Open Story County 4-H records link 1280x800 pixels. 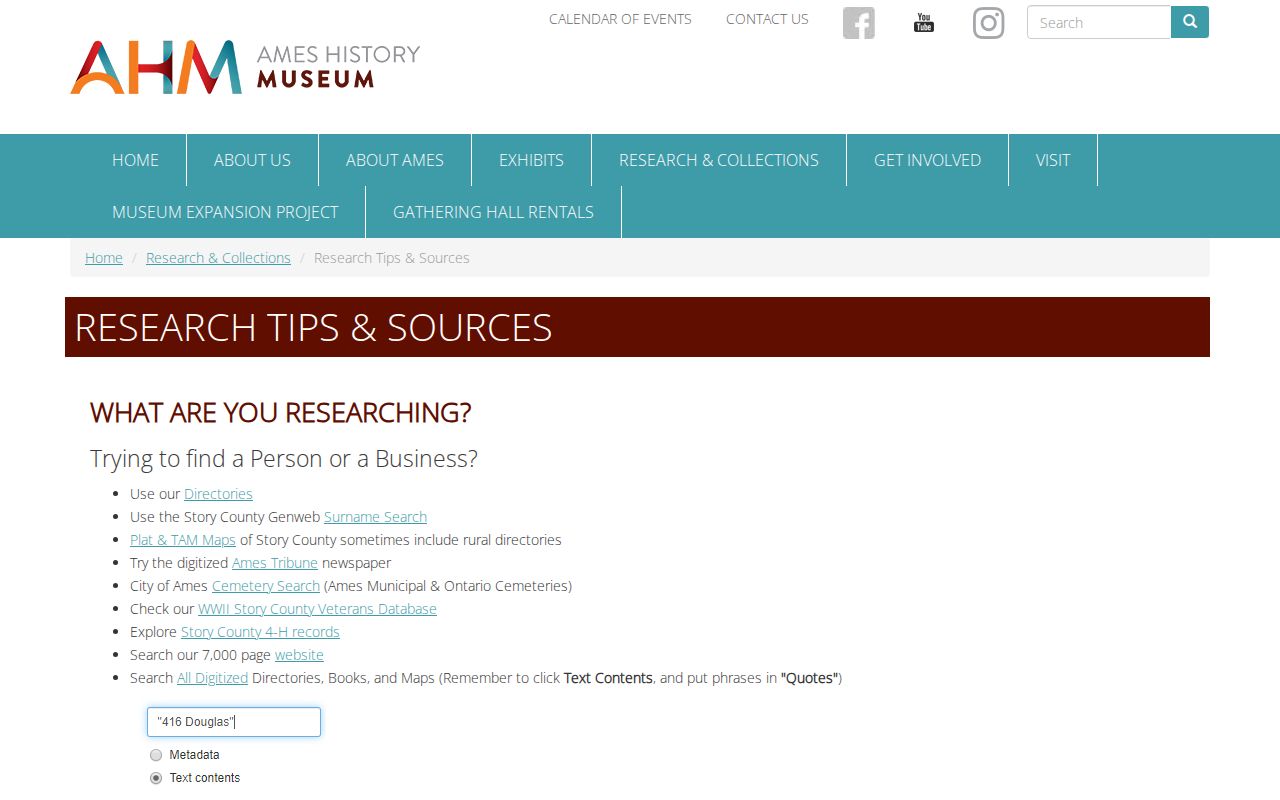(x=260, y=632)
